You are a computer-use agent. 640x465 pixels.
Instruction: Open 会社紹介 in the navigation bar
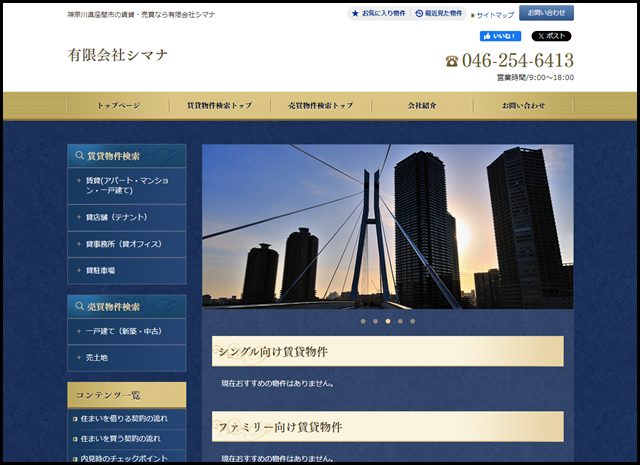(x=422, y=105)
